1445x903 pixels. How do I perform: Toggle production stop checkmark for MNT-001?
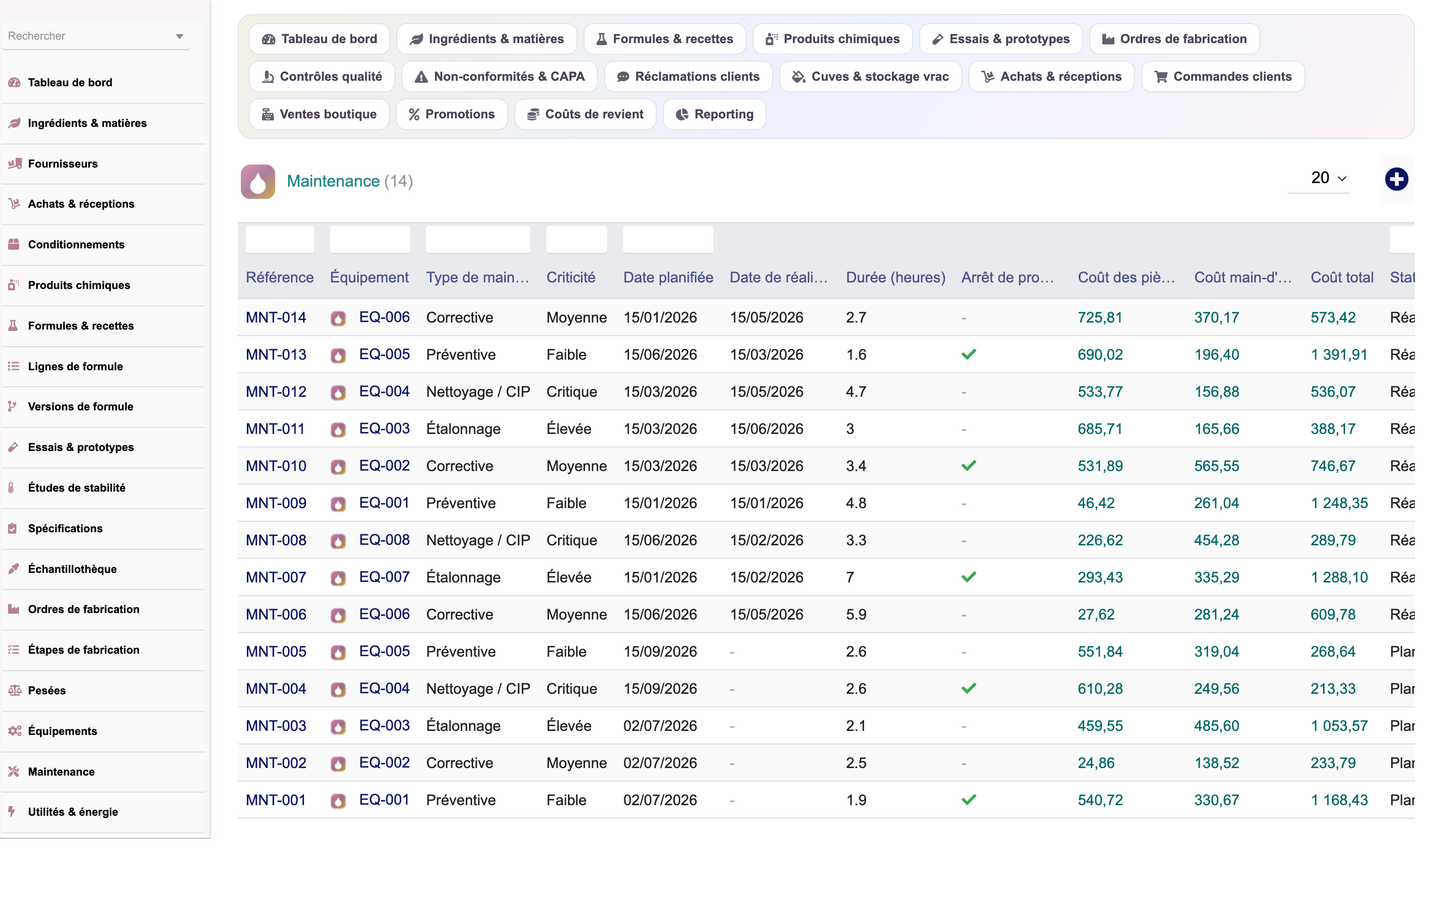[969, 800]
